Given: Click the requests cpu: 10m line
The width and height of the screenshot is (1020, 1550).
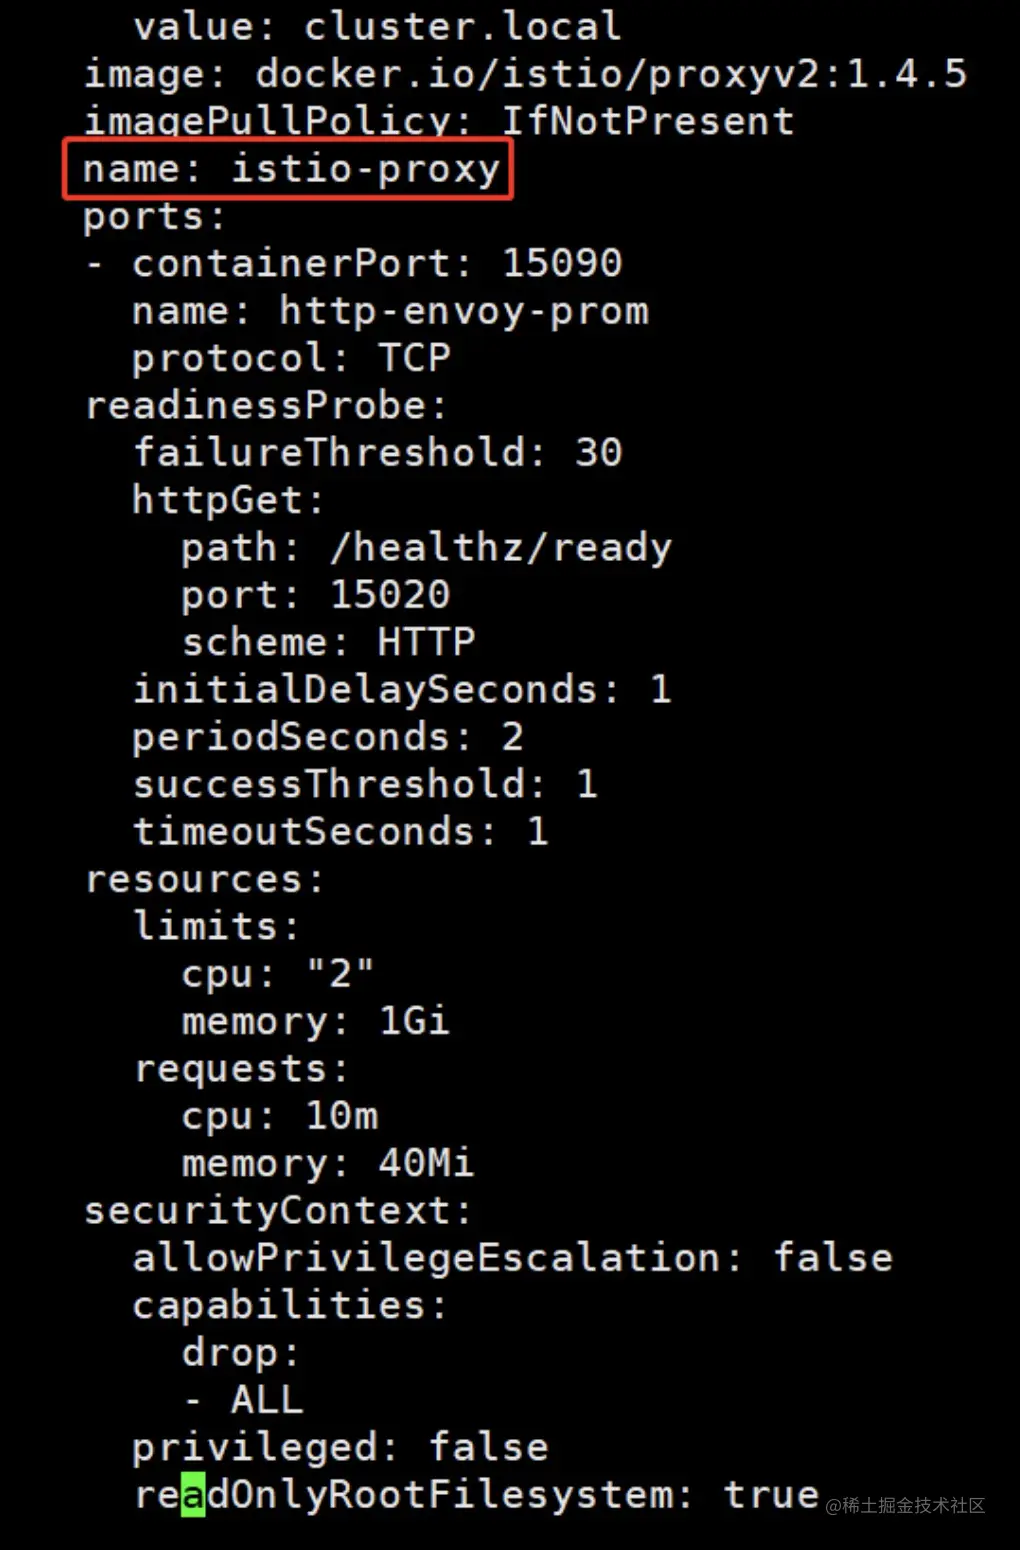Looking at the screenshot, I should (280, 1116).
